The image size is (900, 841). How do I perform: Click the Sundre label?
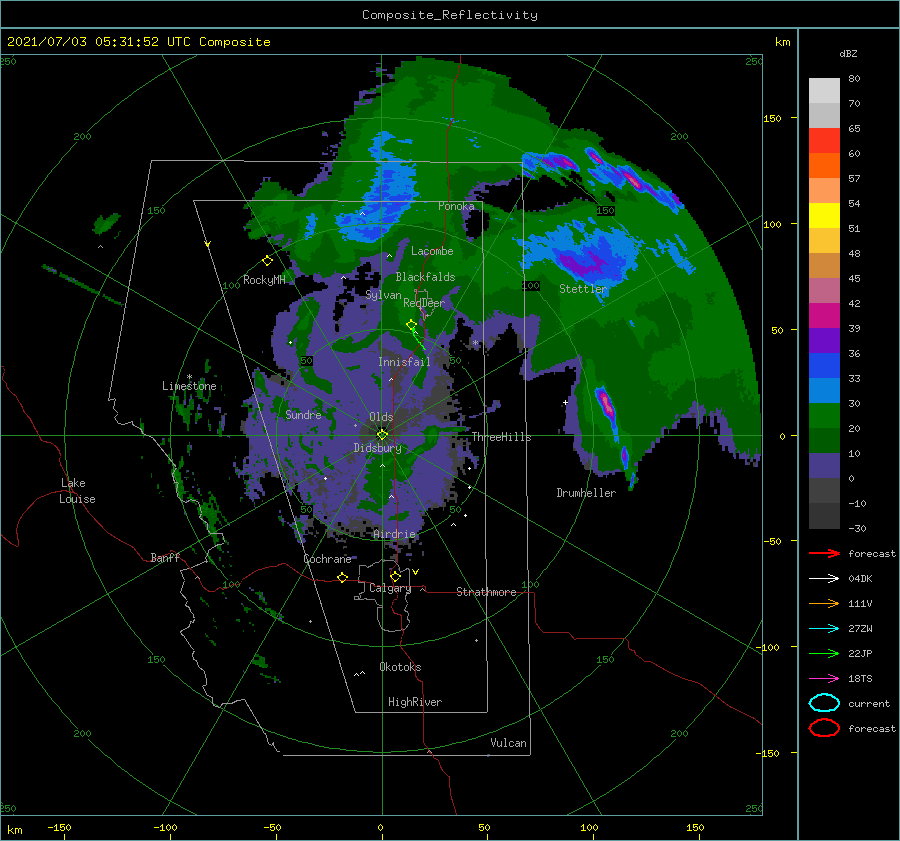coord(303,414)
